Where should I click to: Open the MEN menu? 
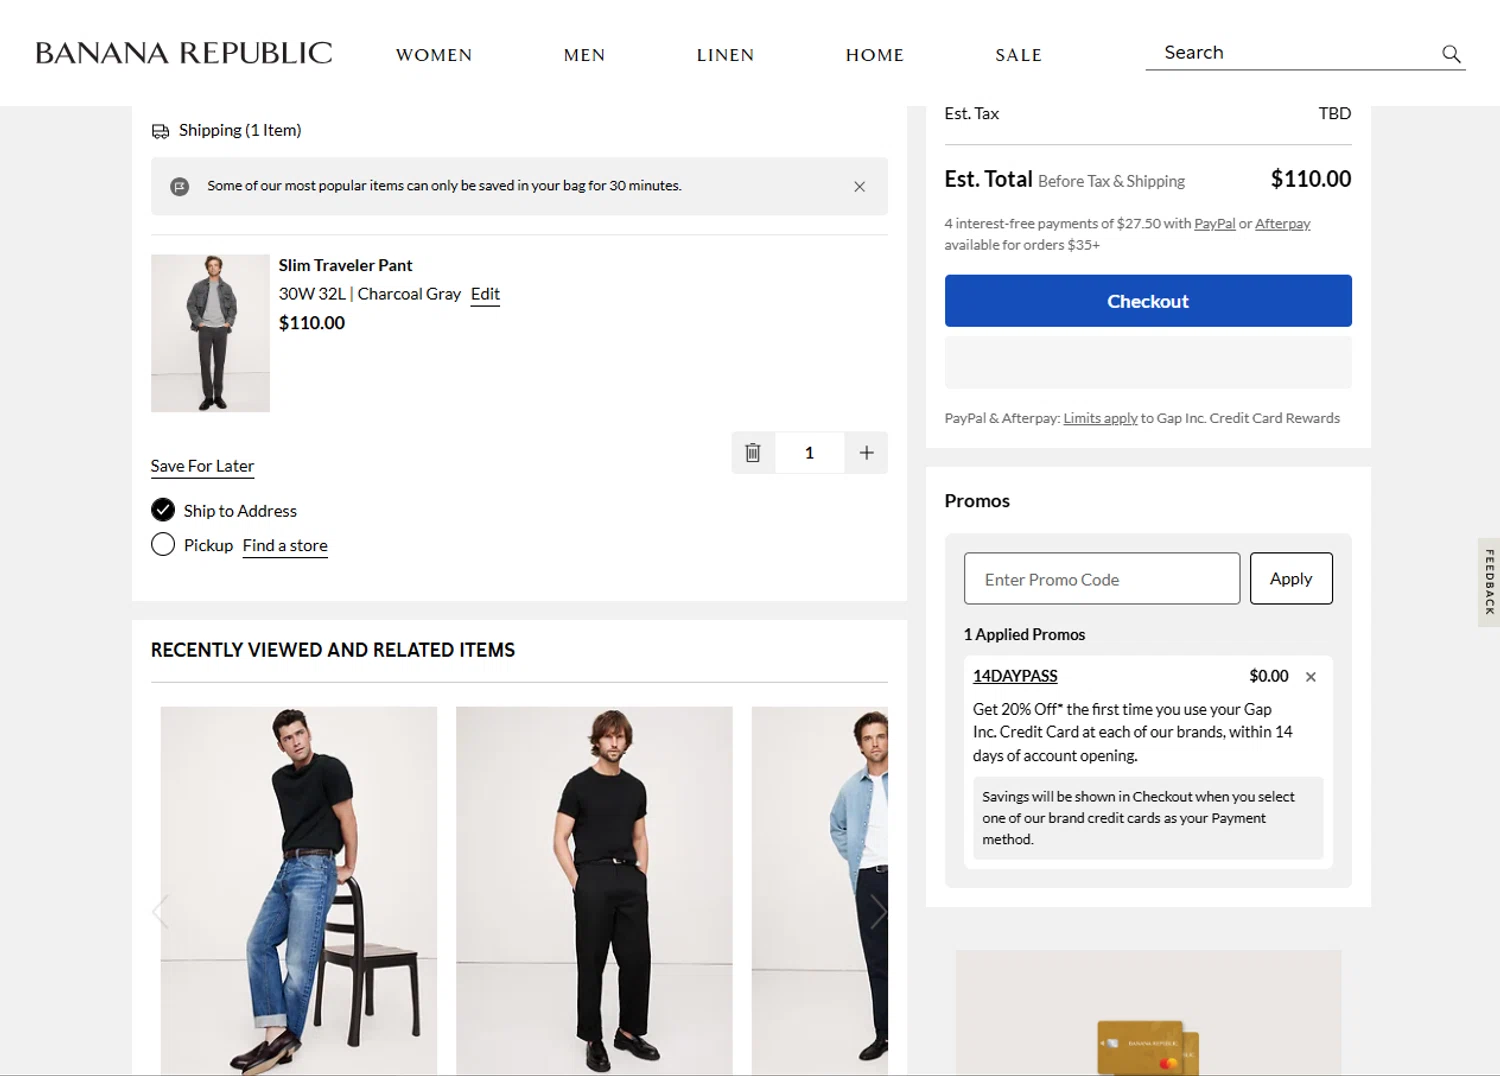(x=585, y=55)
